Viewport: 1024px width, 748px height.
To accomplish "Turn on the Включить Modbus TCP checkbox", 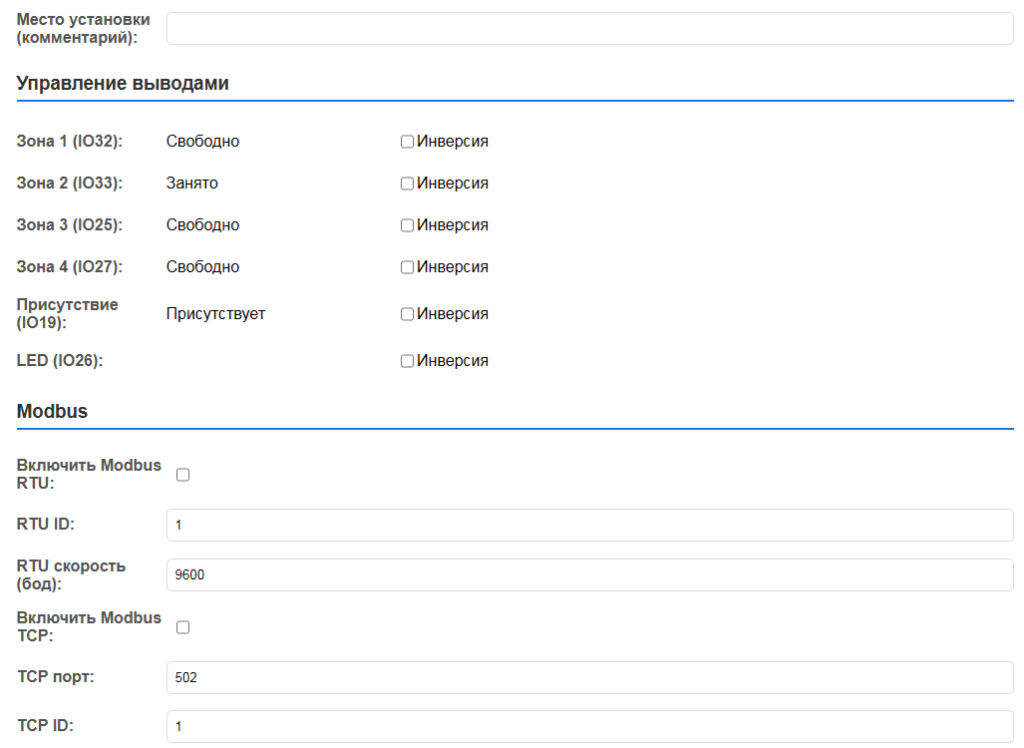I will [182, 627].
